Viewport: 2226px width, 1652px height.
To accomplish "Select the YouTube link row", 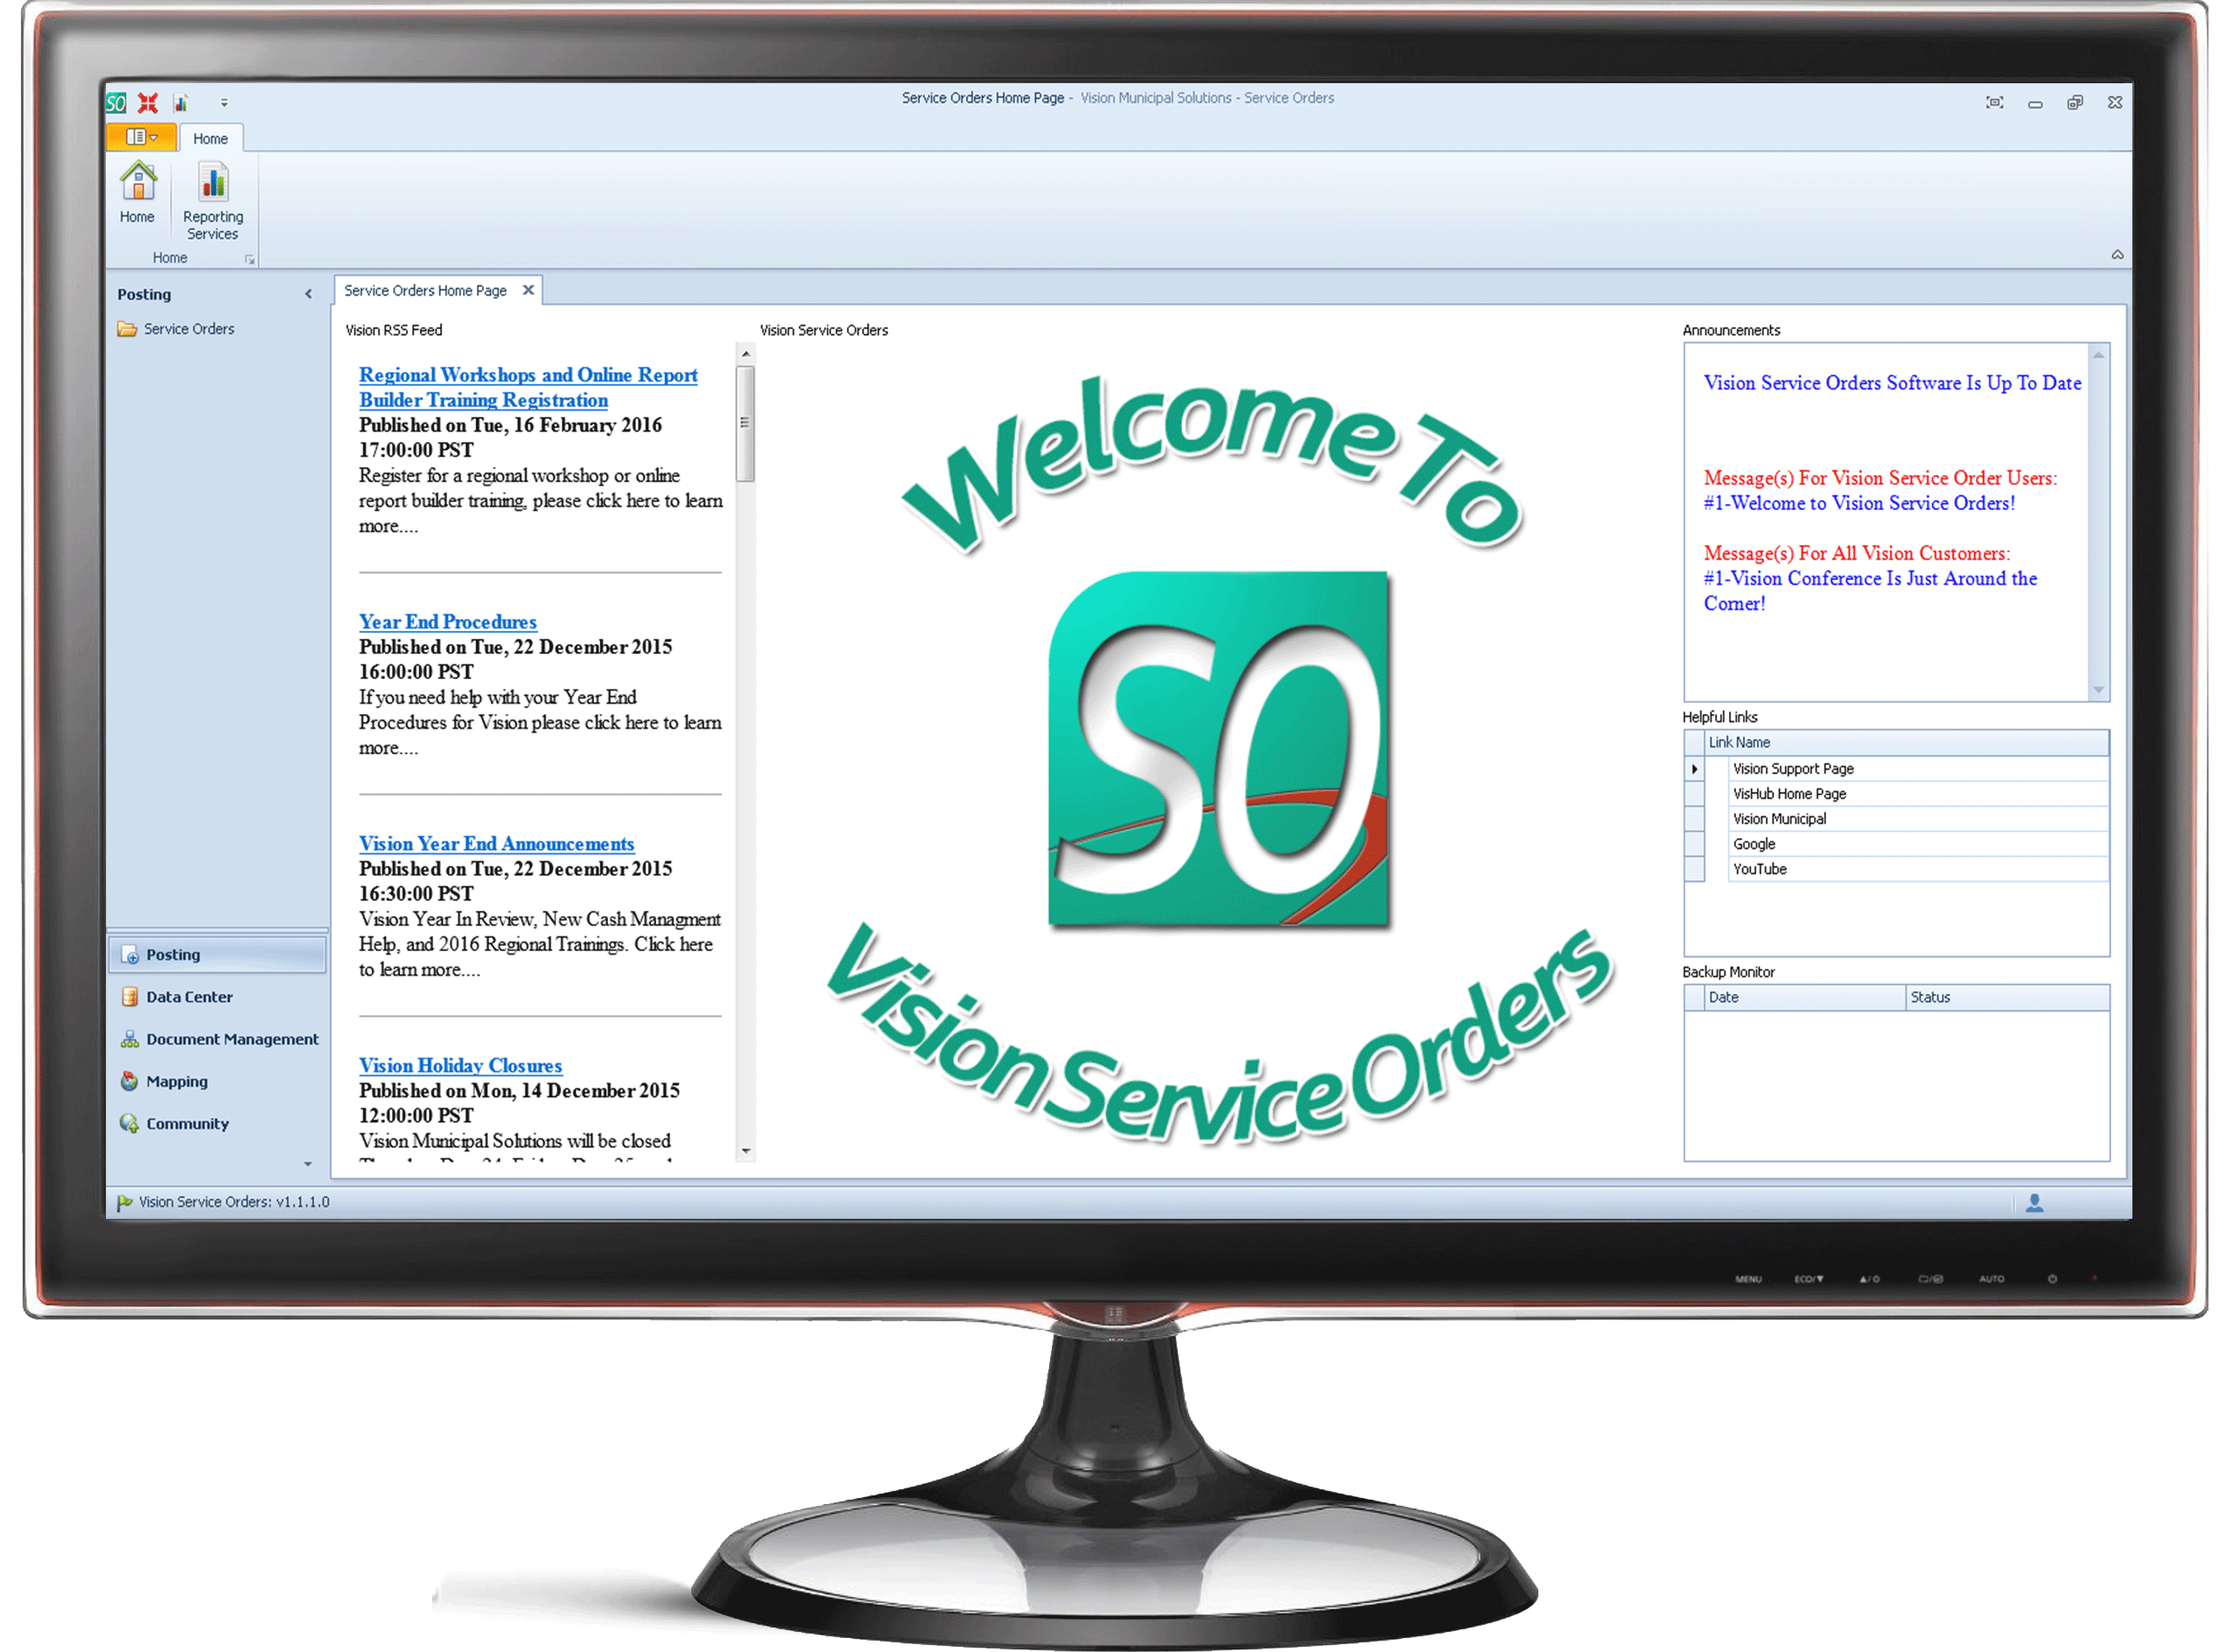I will (1918, 869).
